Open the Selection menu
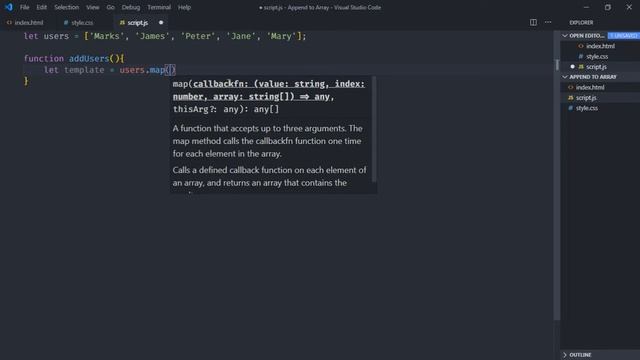Viewport: 640px width, 360px height. [67, 7]
